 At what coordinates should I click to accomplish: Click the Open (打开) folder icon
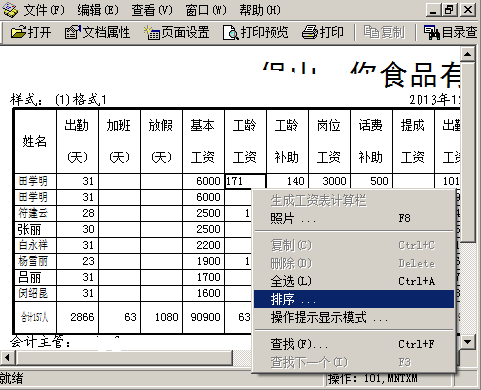(x=18, y=33)
